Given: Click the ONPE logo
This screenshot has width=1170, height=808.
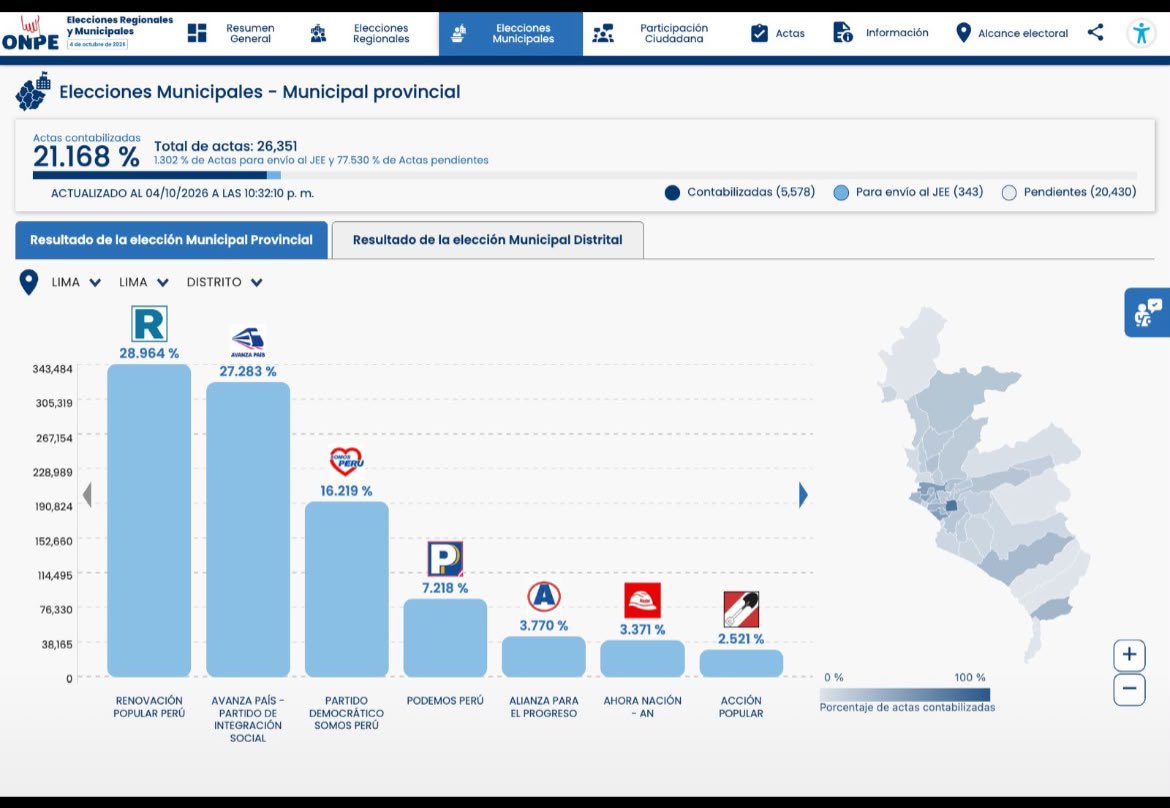Looking at the screenshot, I should pyautogui.click(x=30, y=34).
